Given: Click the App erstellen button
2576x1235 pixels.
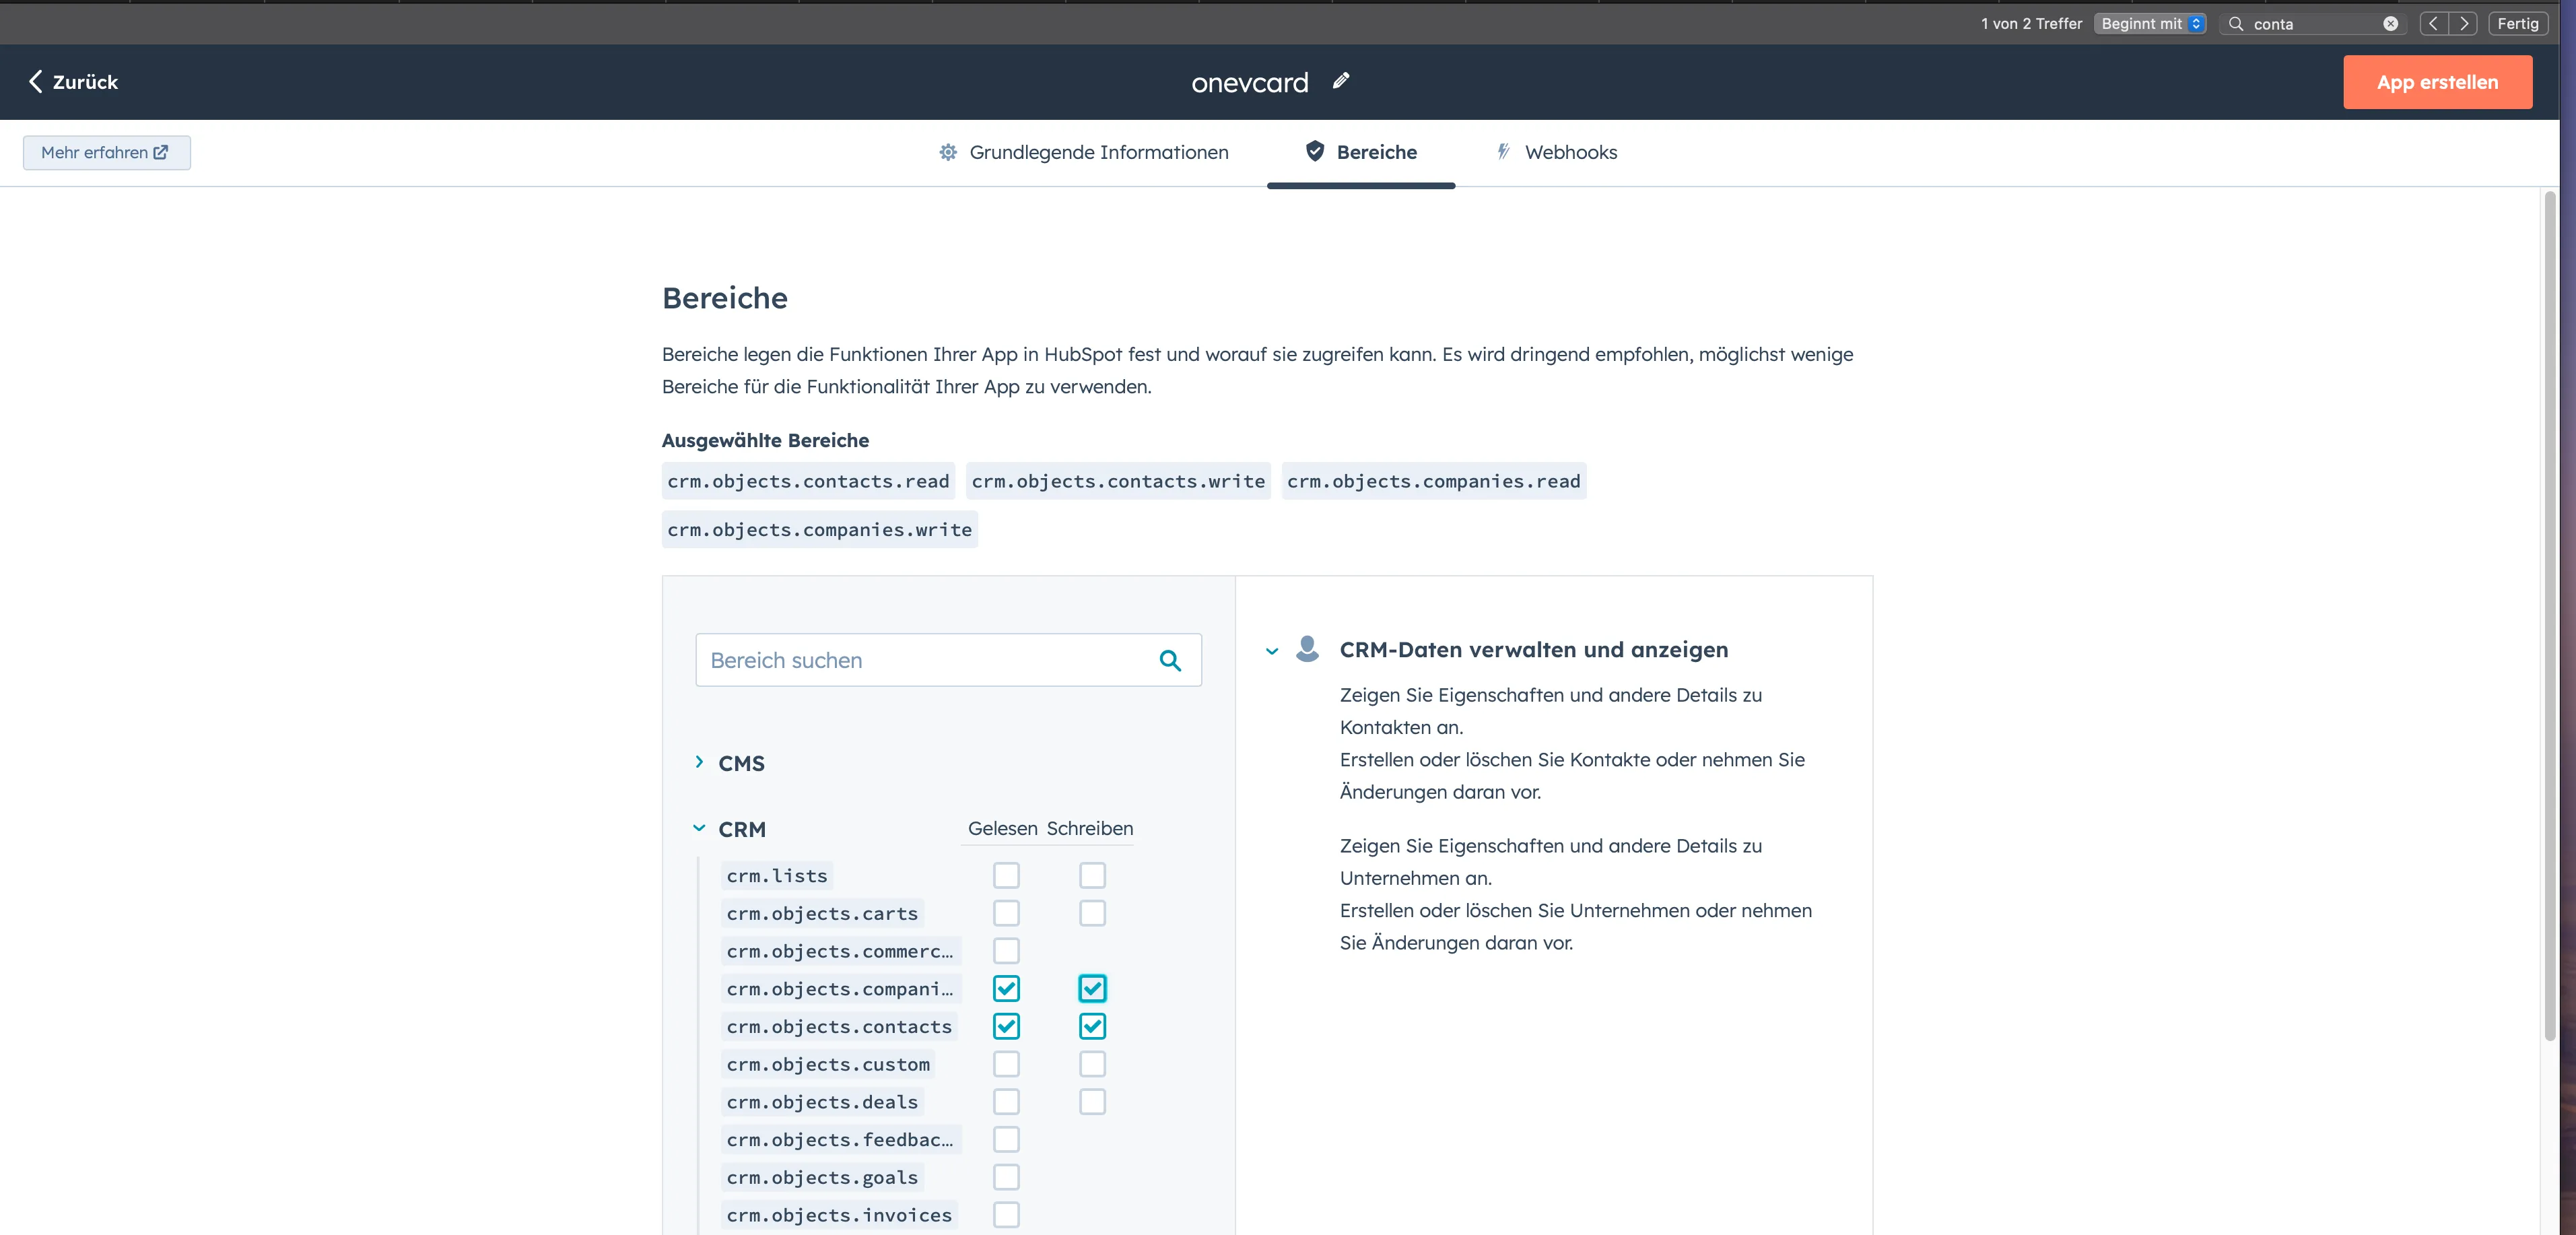Looking at the screenshot, I should tap(2437, 82).
